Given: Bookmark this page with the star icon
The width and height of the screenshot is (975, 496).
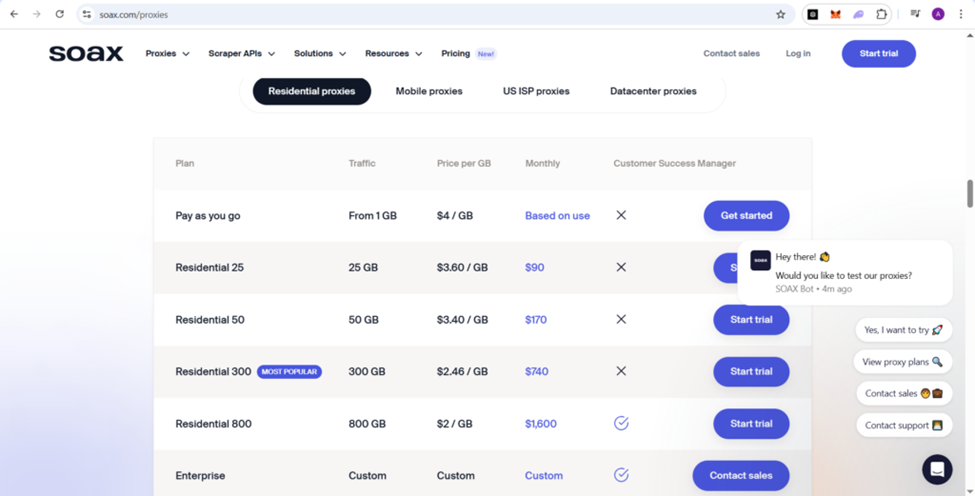Looking at the screenshot, I should click(x=781, y=14).
